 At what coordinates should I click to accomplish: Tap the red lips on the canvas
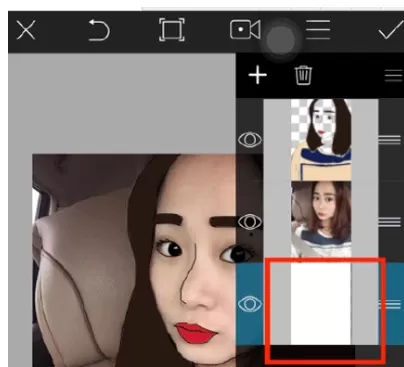coord(196,333)
